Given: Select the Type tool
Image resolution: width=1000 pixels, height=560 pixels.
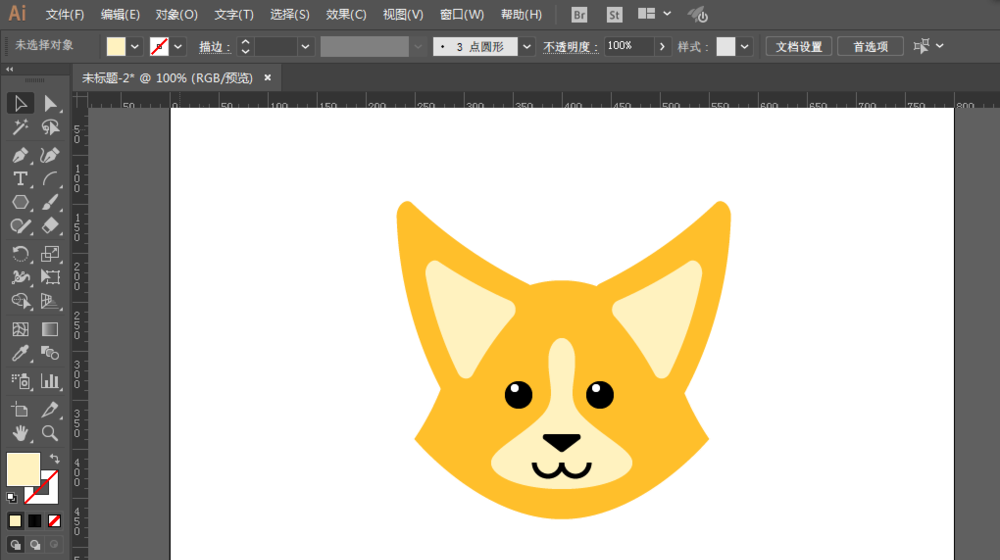Looking at the screenshot, I should coord(20,179).
